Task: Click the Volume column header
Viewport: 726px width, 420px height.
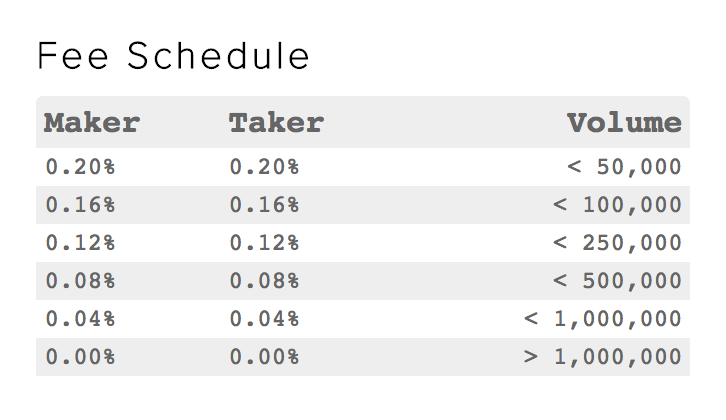Action: click(624, 123)
